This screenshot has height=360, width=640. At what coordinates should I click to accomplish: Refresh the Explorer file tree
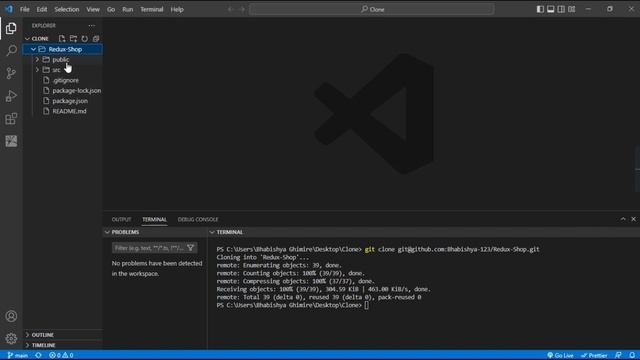tap(84, 38)
